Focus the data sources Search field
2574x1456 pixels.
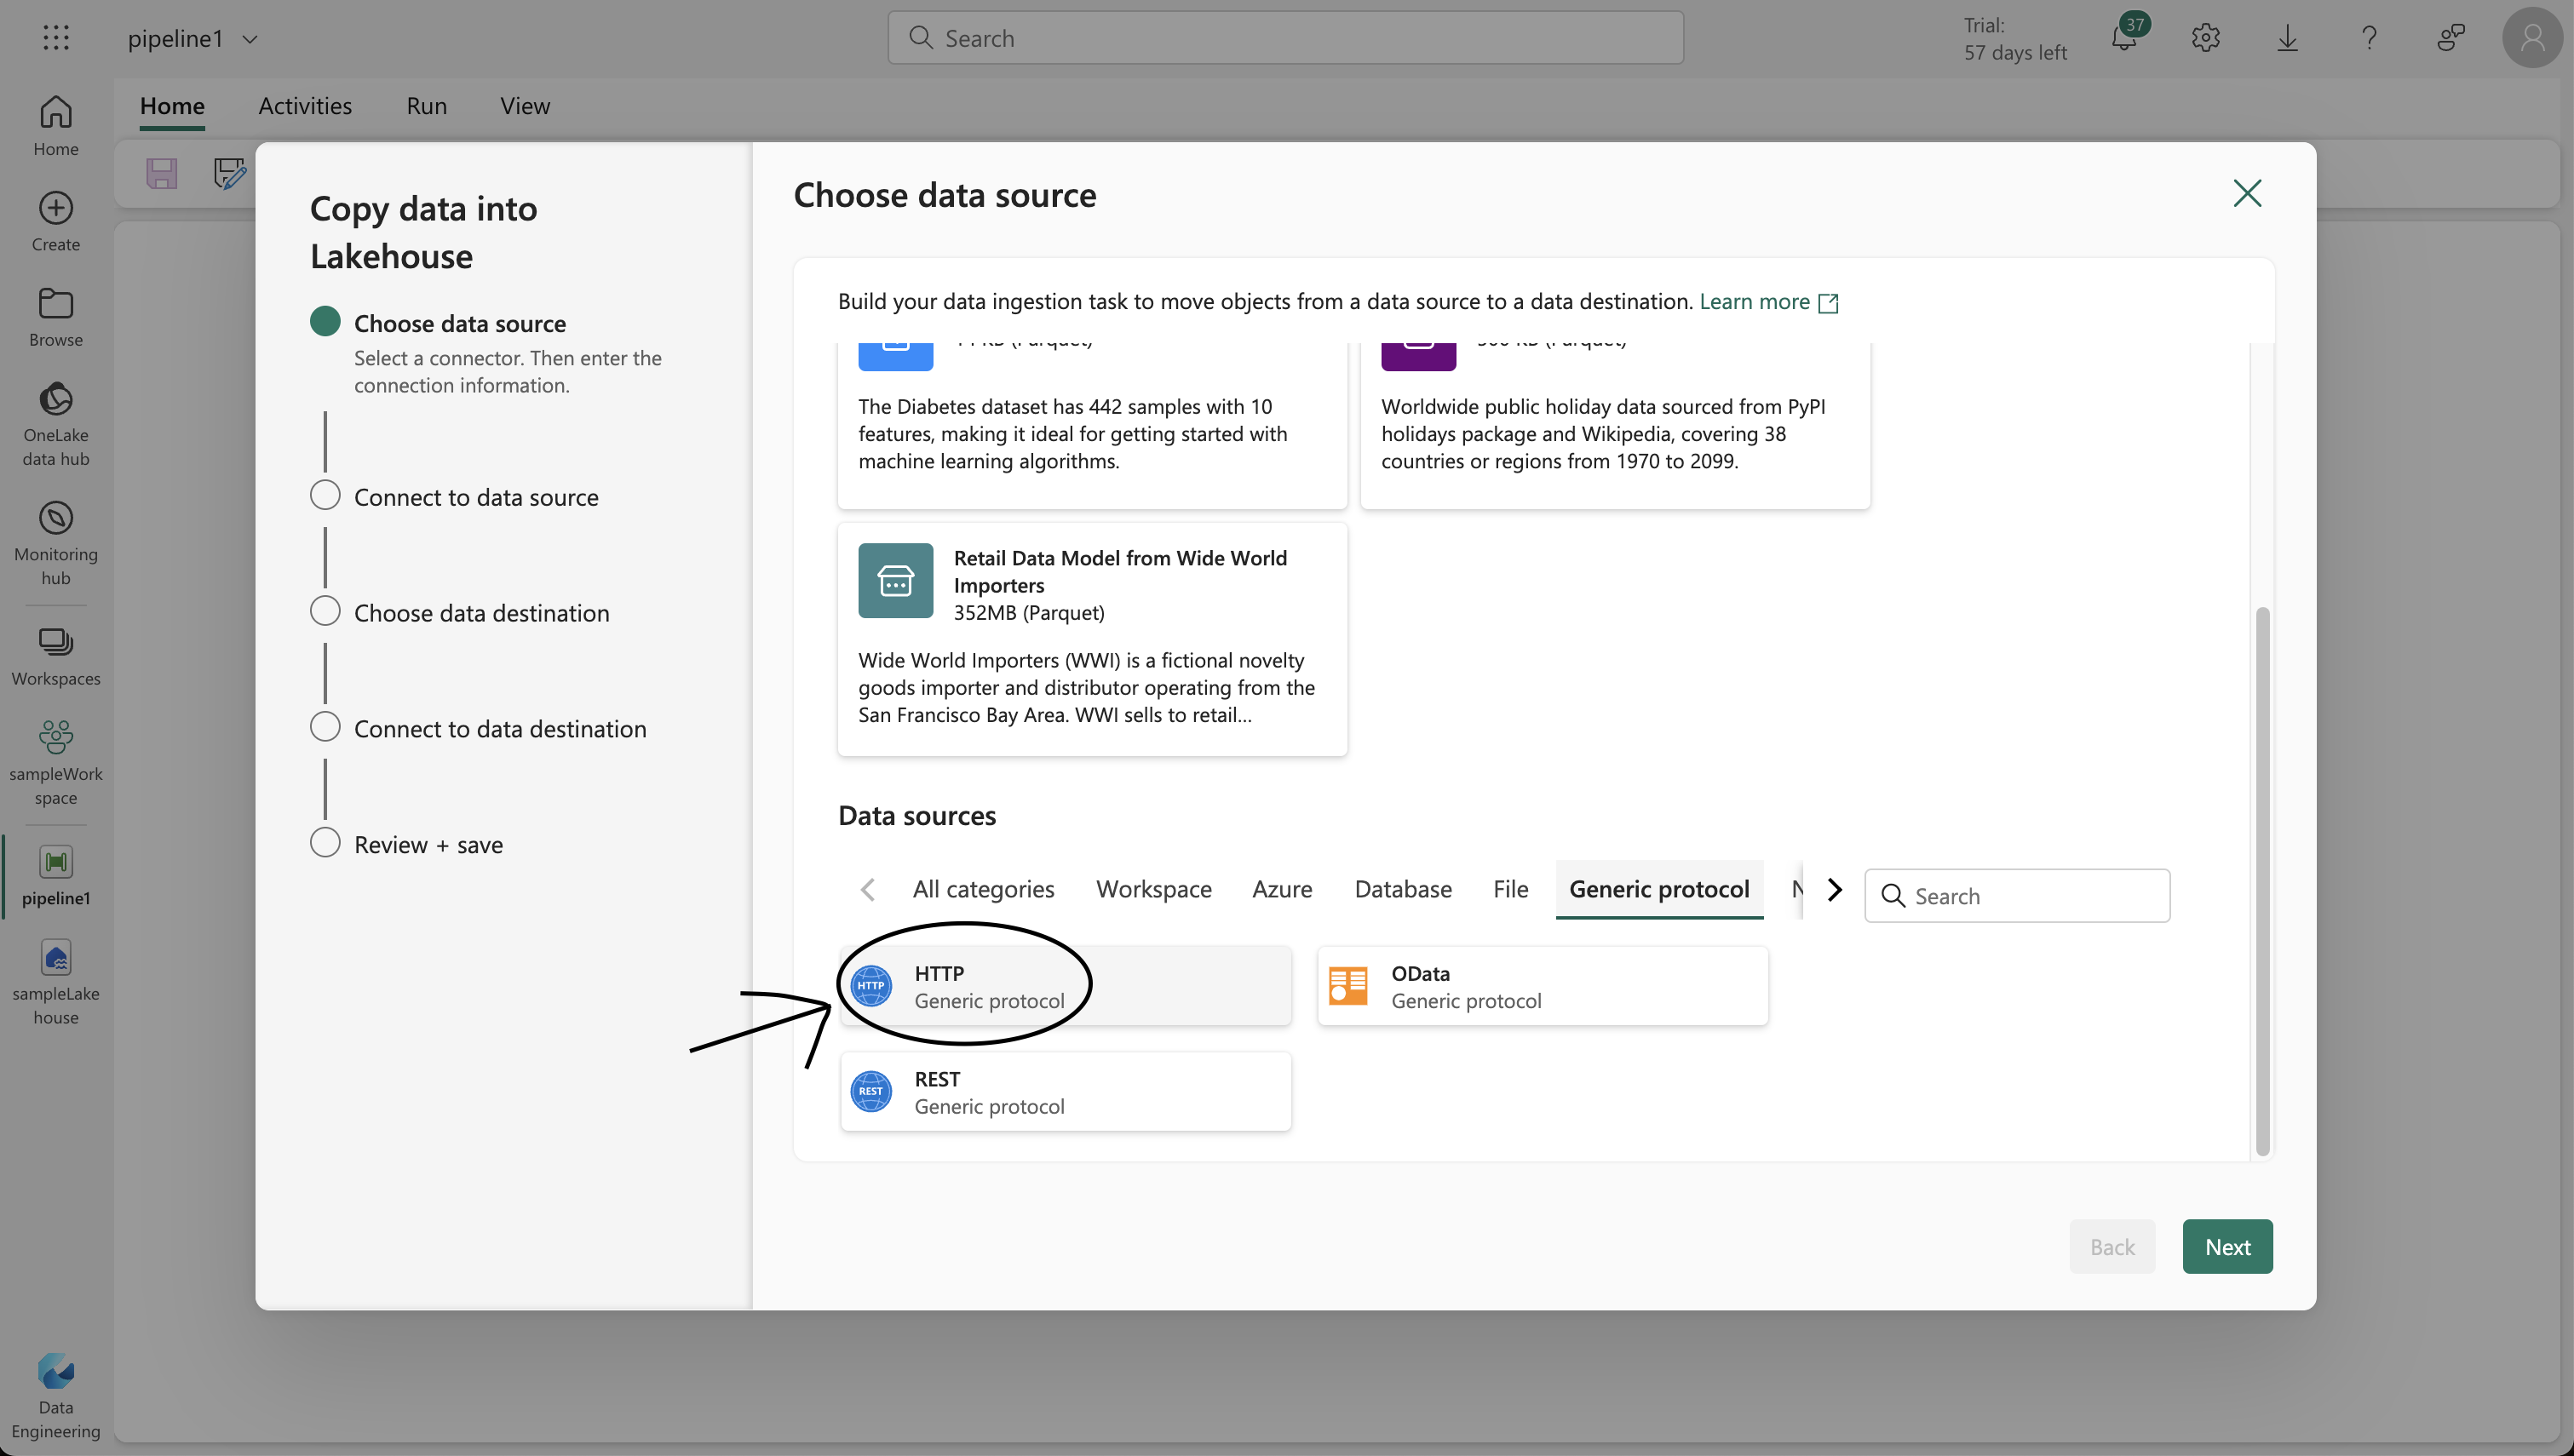point(2017,896)
